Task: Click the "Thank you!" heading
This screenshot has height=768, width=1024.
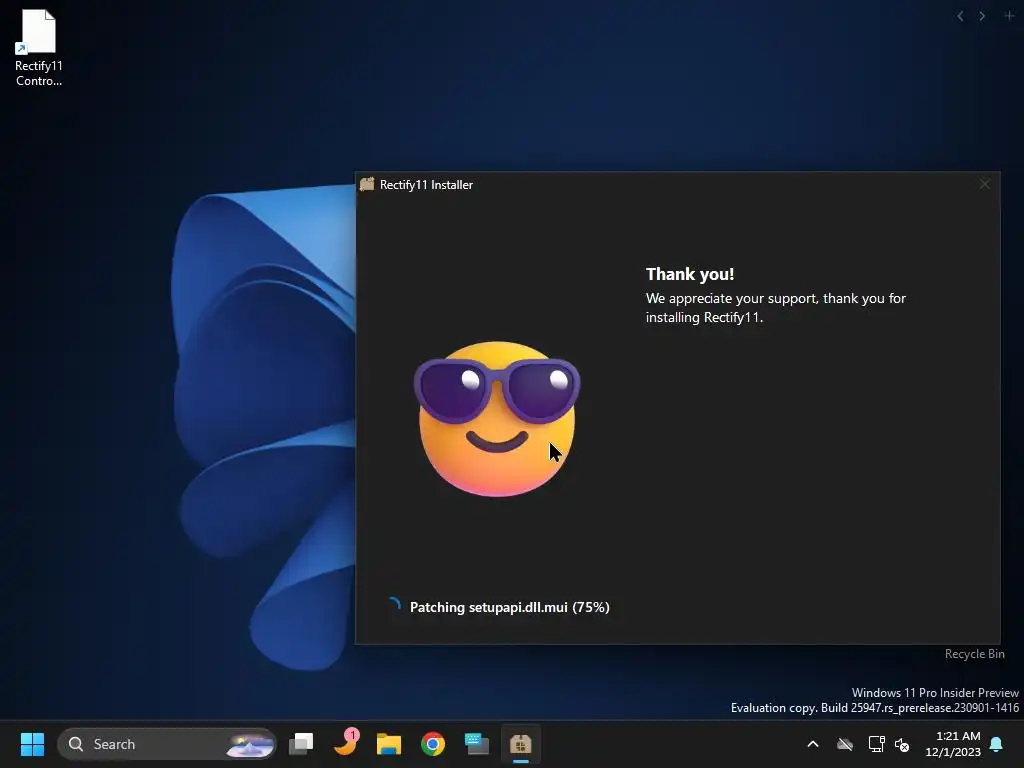Action: point(690,274)
